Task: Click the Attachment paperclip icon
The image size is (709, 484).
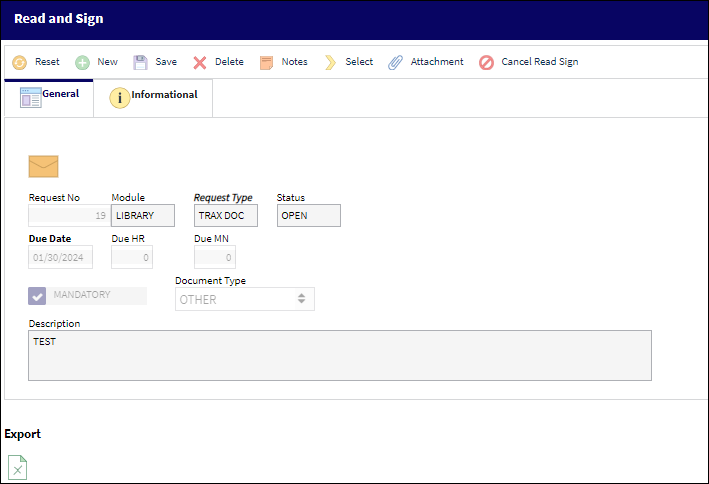Action: click(x=395, y=62)
